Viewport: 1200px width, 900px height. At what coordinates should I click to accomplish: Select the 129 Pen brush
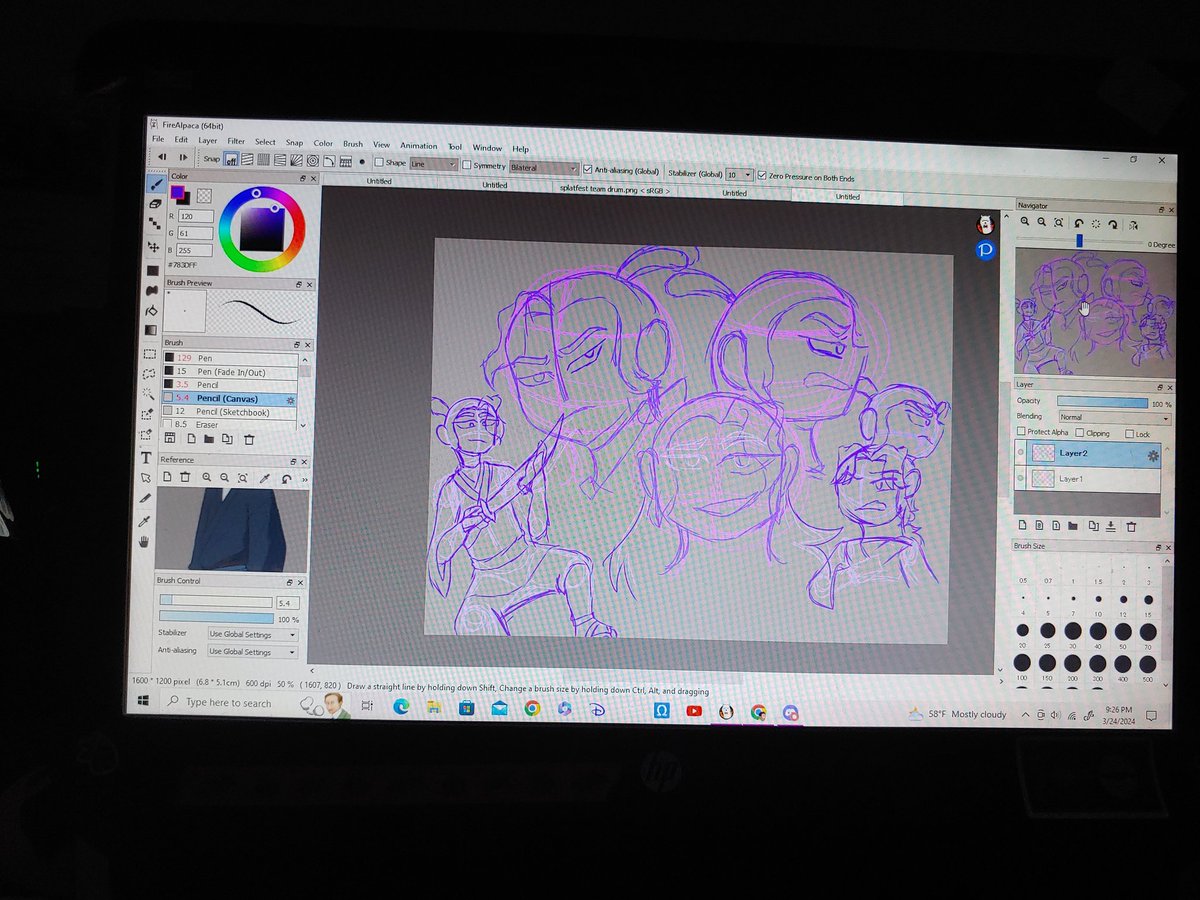tap(232, 357)
